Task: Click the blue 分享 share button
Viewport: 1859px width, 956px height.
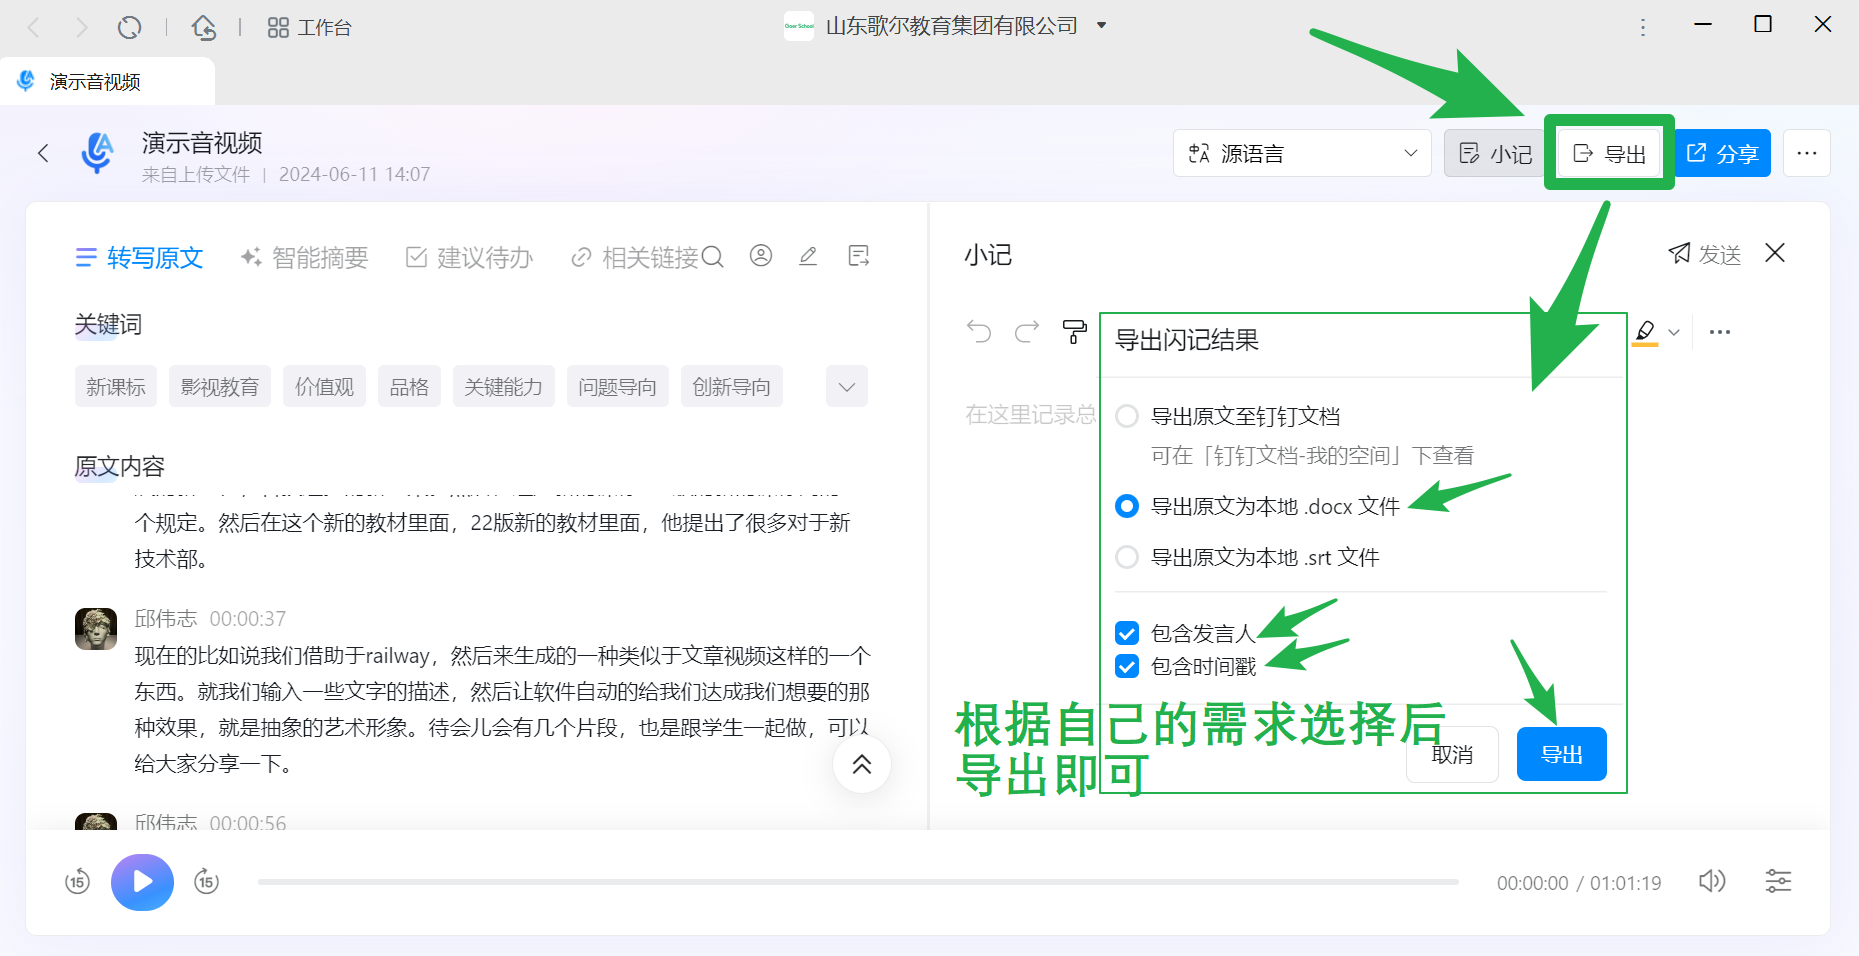Action: tap(1722, 153)
